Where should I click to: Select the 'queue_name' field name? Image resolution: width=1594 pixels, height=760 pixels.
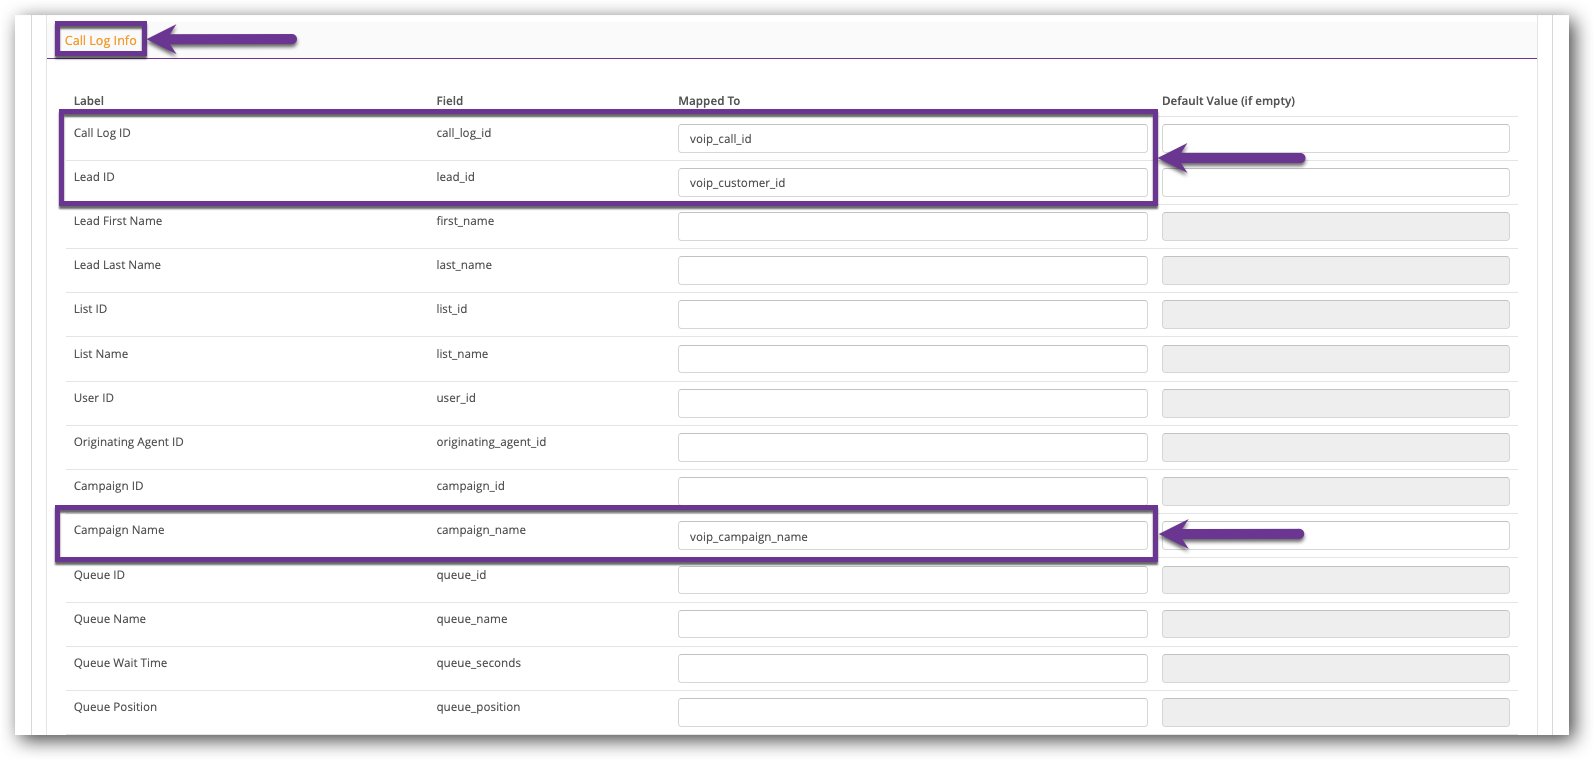pyautogui.click(x=472, y=619)
